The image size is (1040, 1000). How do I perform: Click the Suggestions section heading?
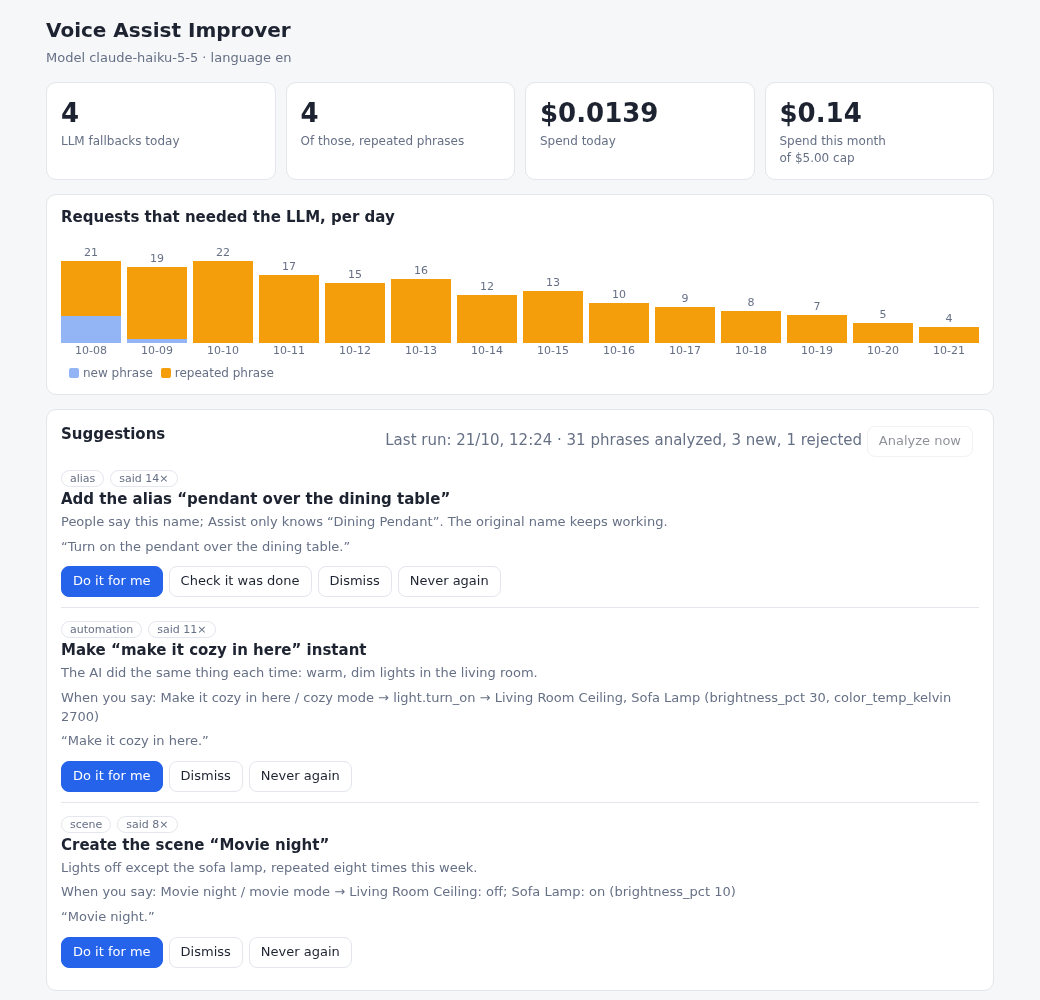tap(113, 434)
